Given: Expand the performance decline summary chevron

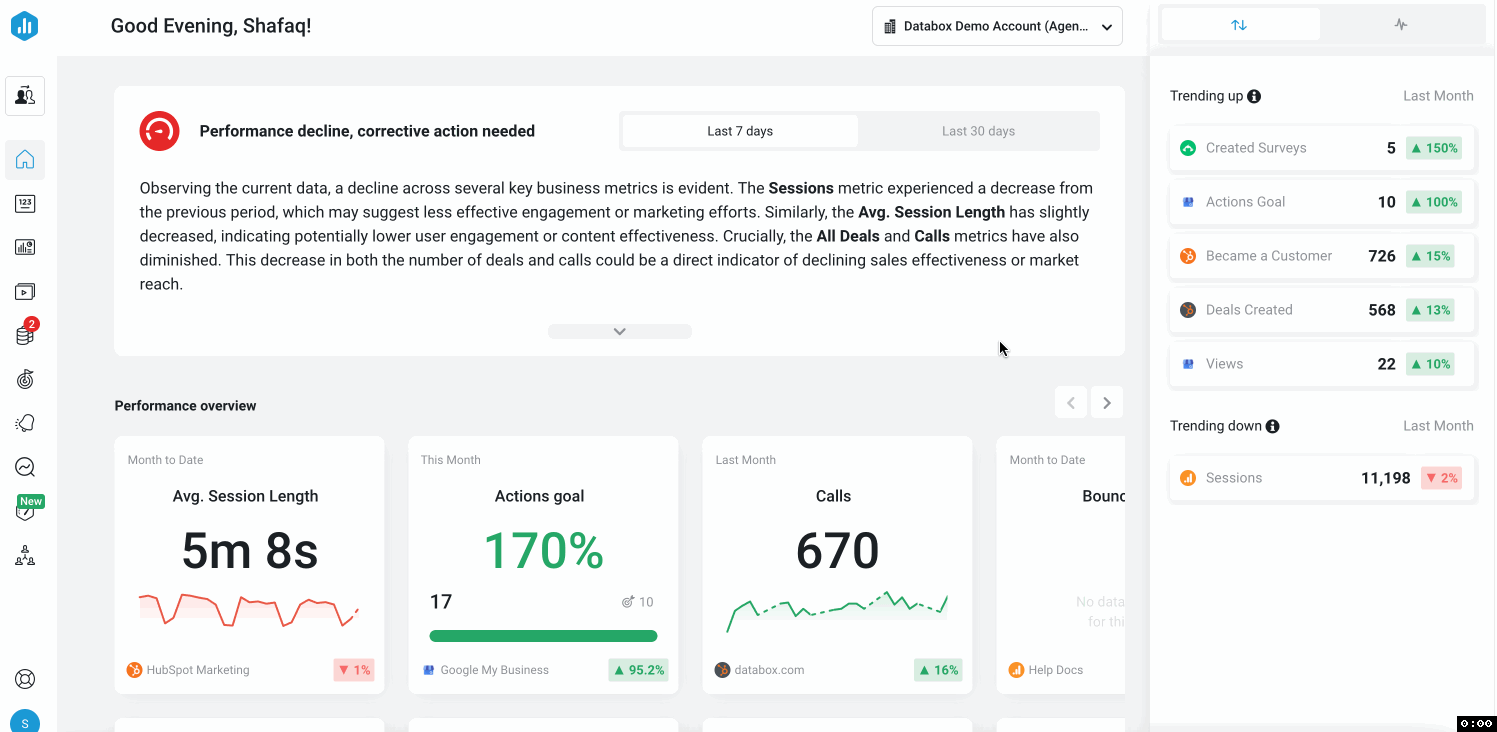Looking at the screenshot, I should 619,330.
